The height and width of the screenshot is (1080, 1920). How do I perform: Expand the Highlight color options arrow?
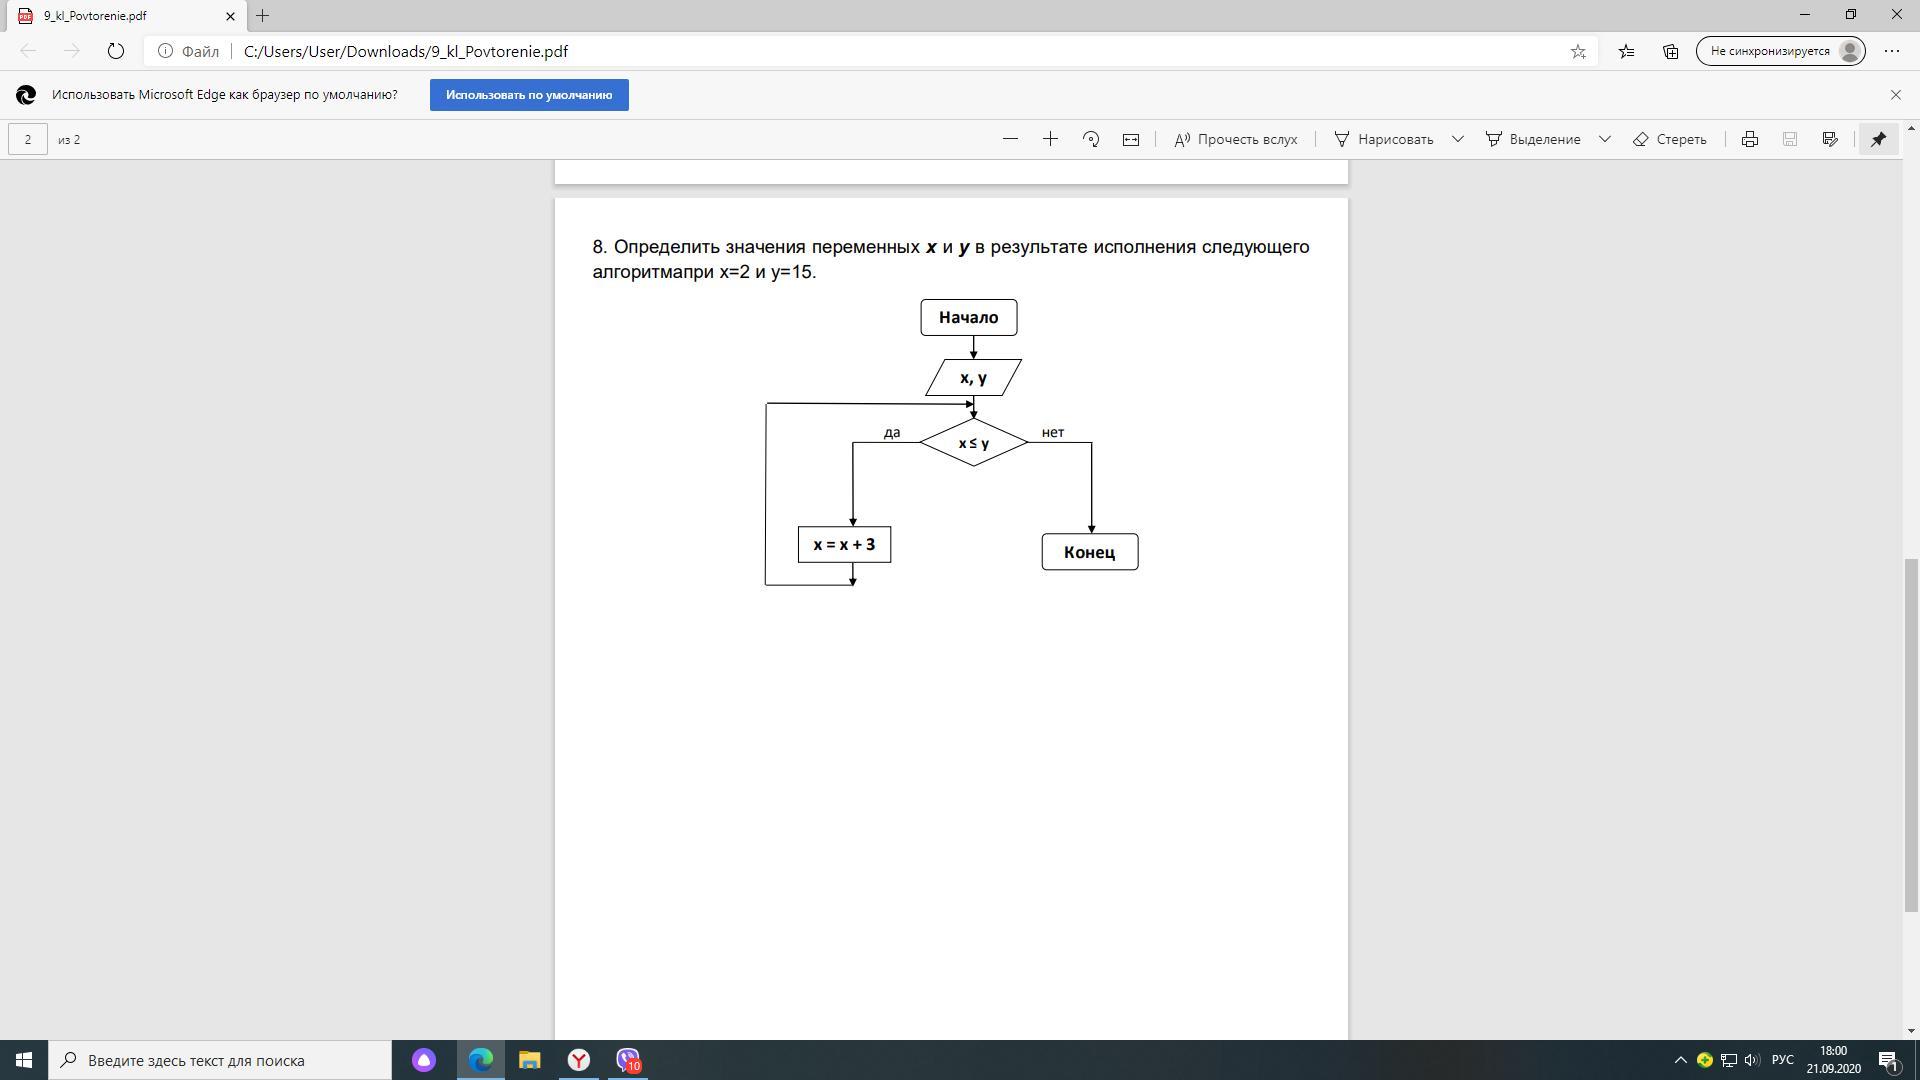(x=1604, y=139)
